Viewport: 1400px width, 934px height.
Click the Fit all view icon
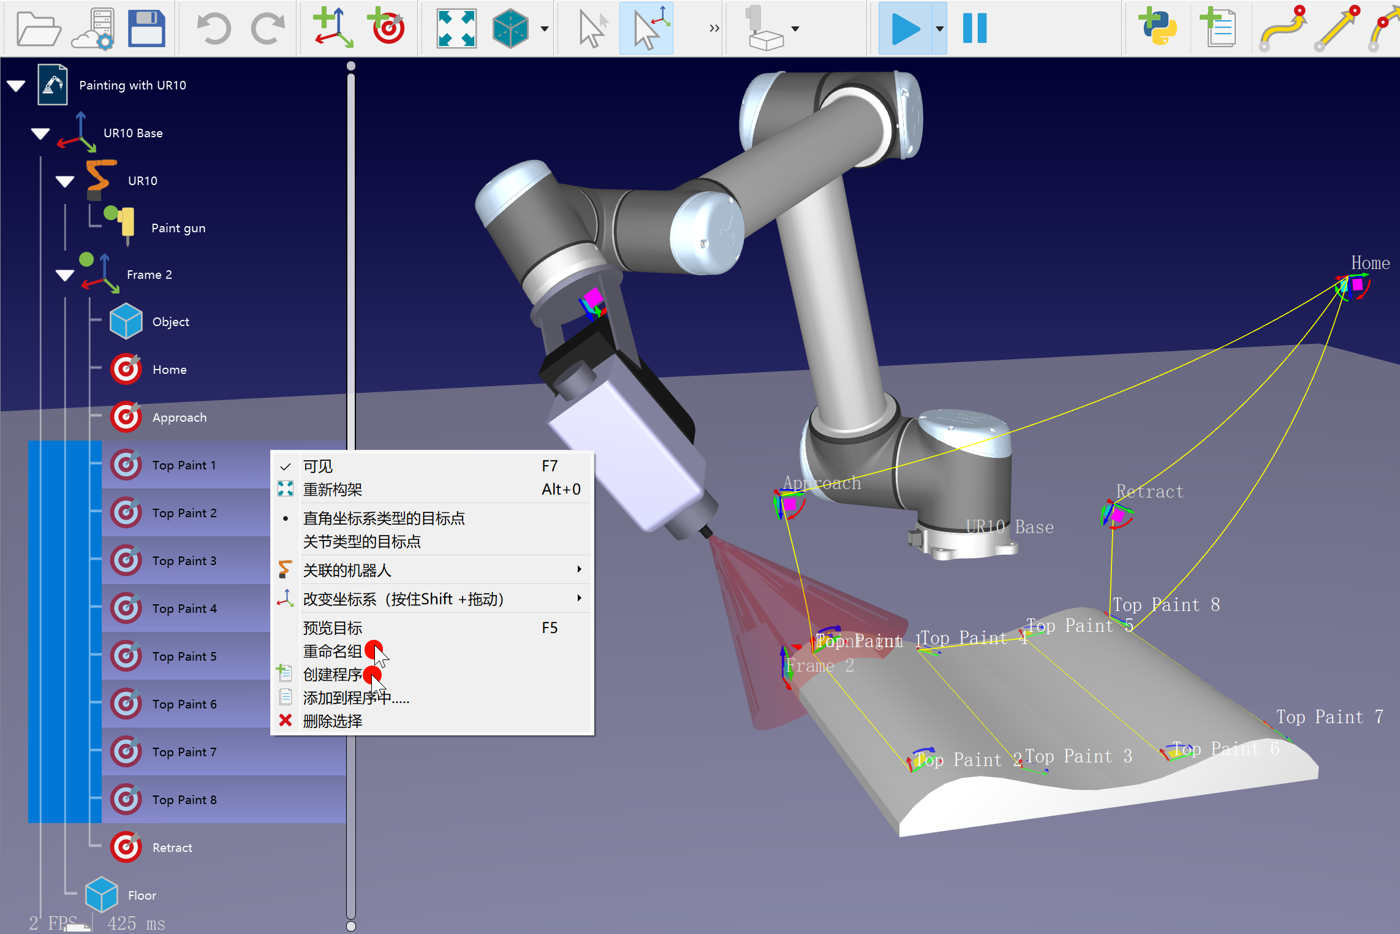[456, 29]
